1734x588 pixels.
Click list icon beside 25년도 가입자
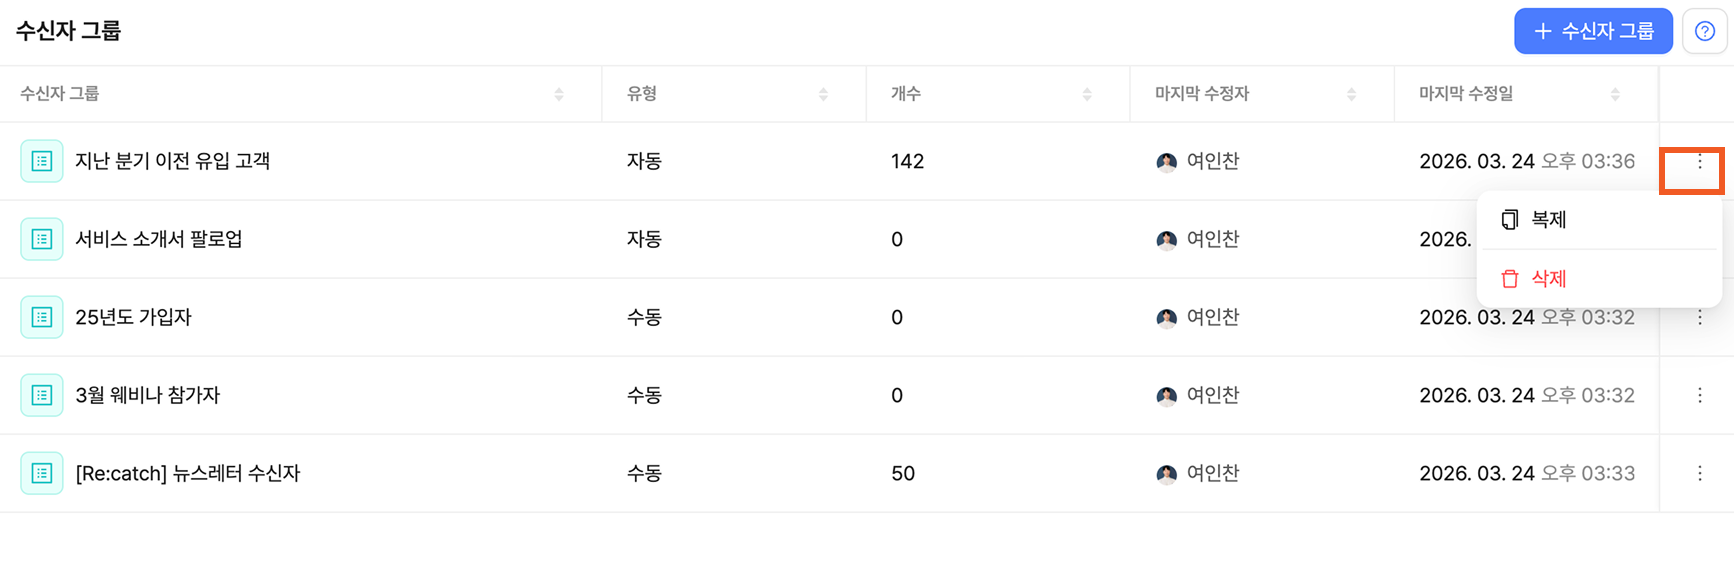click(42, 318)
